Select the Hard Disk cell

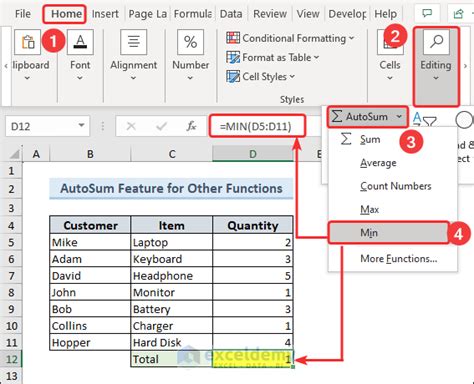pos(172,342)
